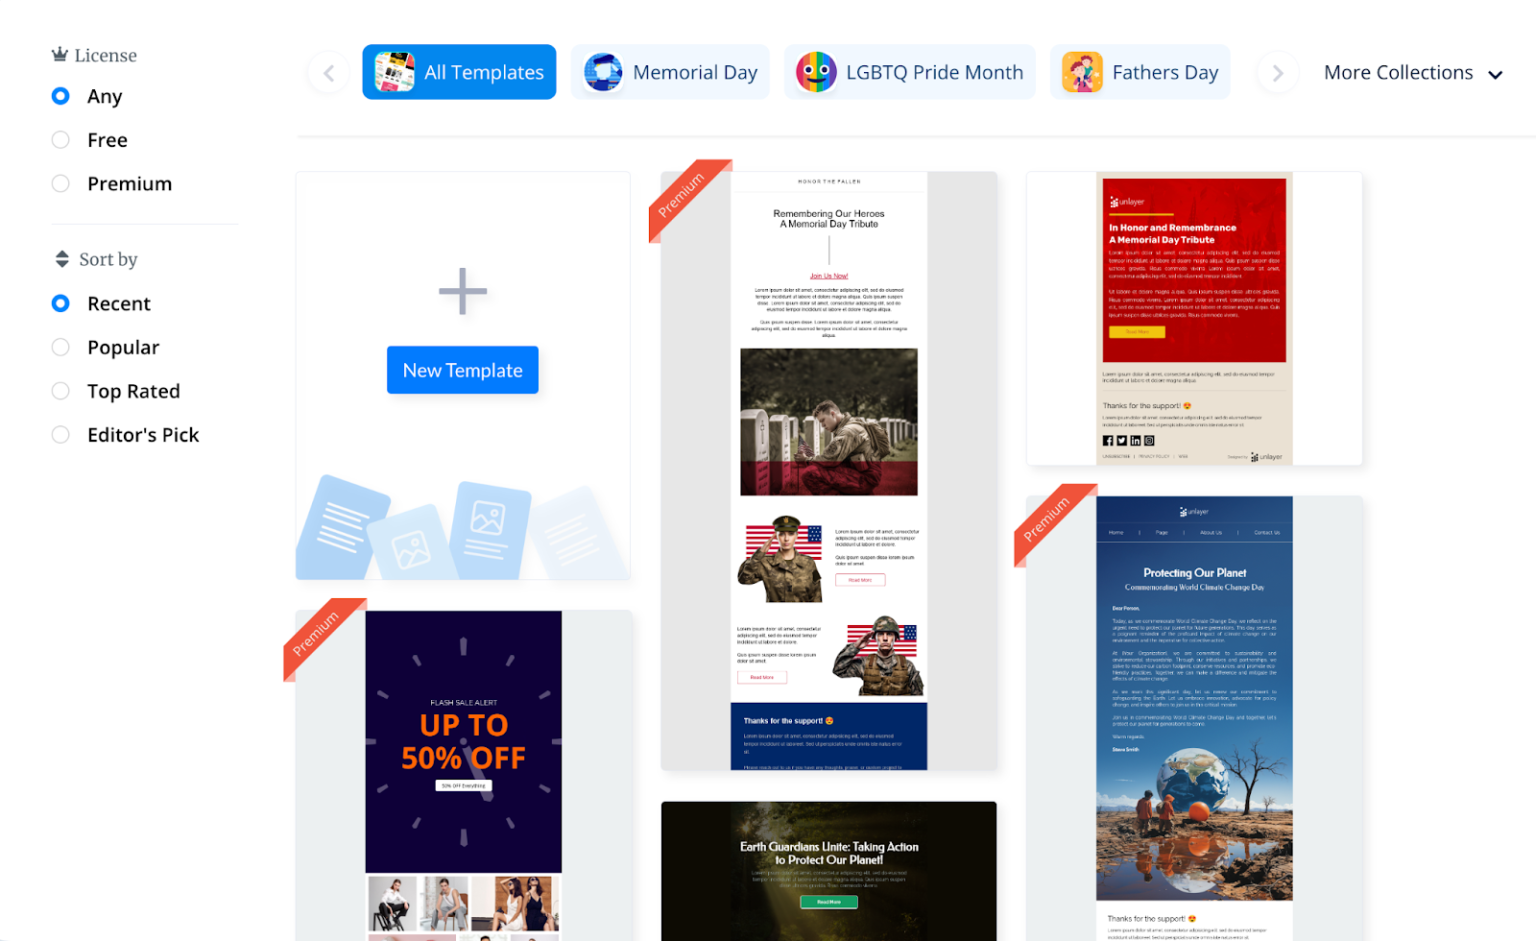Click the New Template button
Screen dimensions: 1536x941
tap(462, 370)
